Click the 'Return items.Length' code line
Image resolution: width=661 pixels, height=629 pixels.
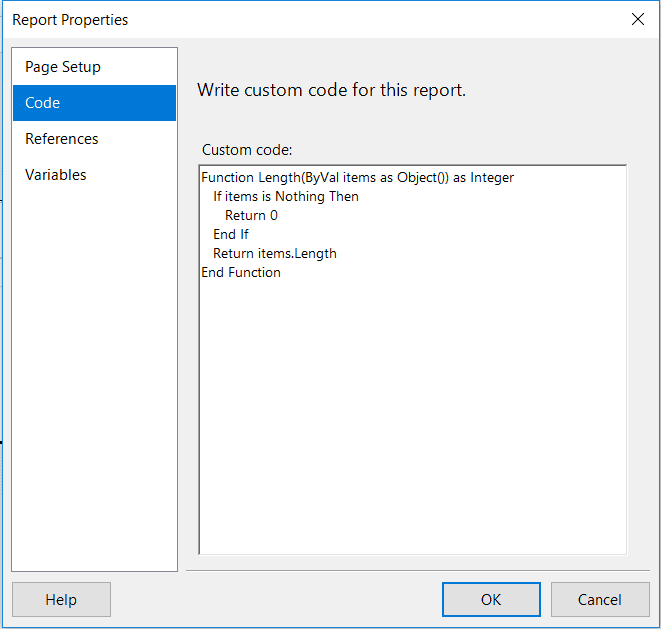click(x=275, y=254)
